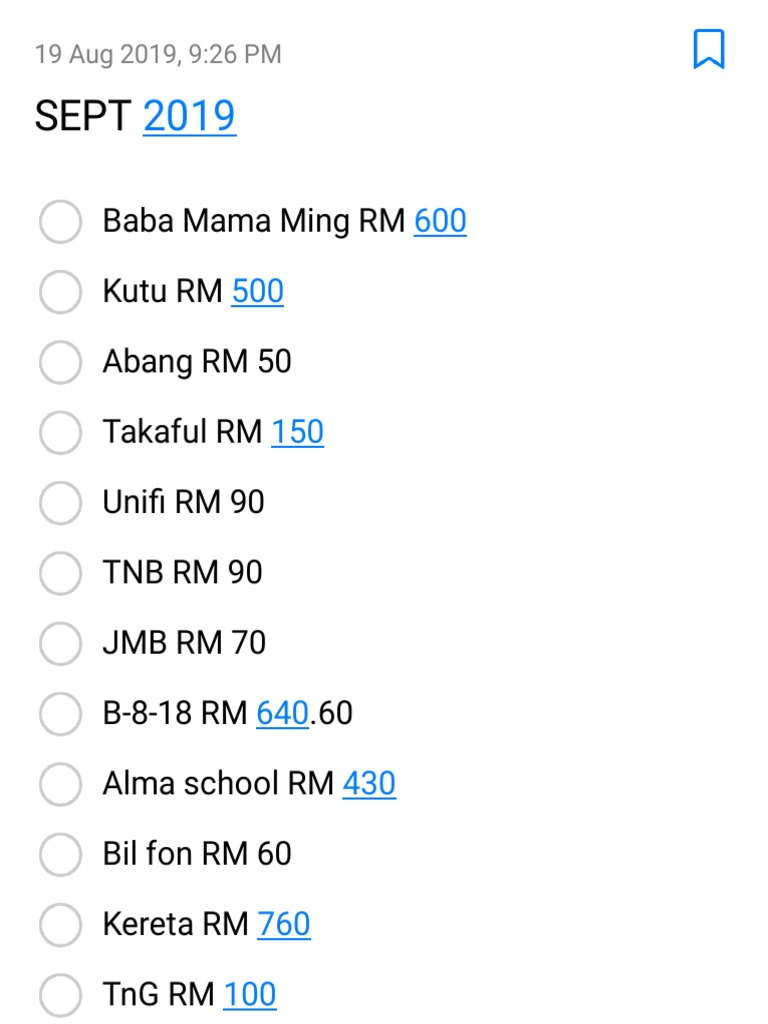
Task: Open the 430 link beside Alma school
Action: [x=369, y=783]
